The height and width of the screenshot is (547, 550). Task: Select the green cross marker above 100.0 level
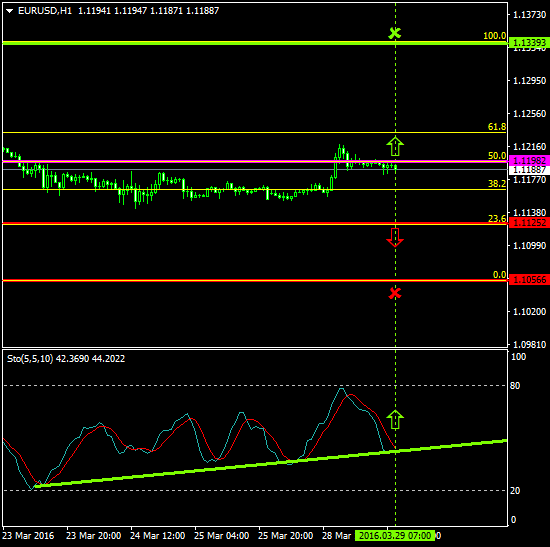coord(395,33)
